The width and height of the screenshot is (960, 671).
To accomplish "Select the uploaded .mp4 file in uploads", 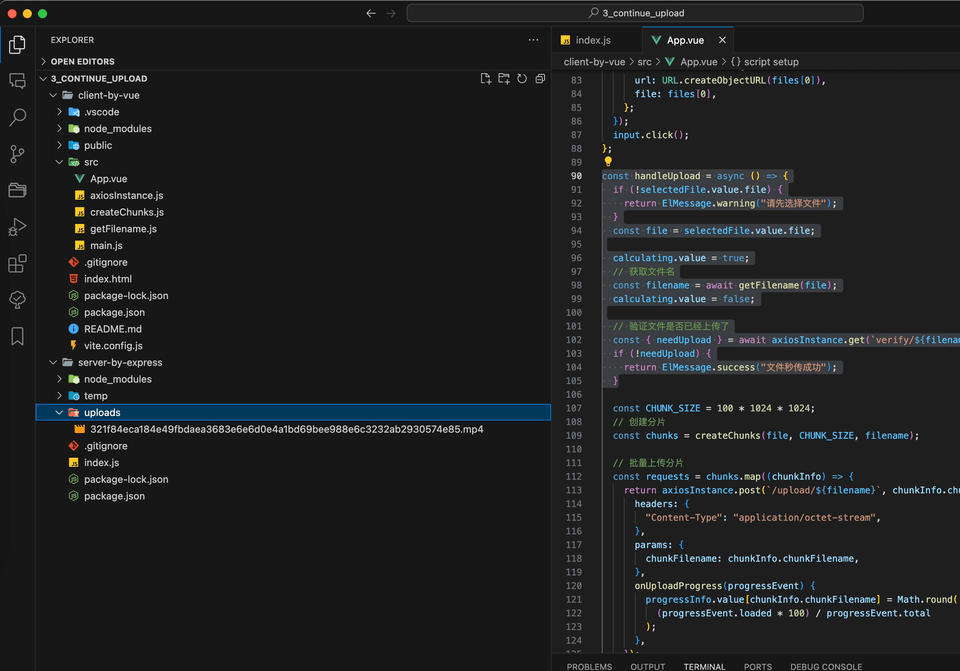I will click(293, 429).
